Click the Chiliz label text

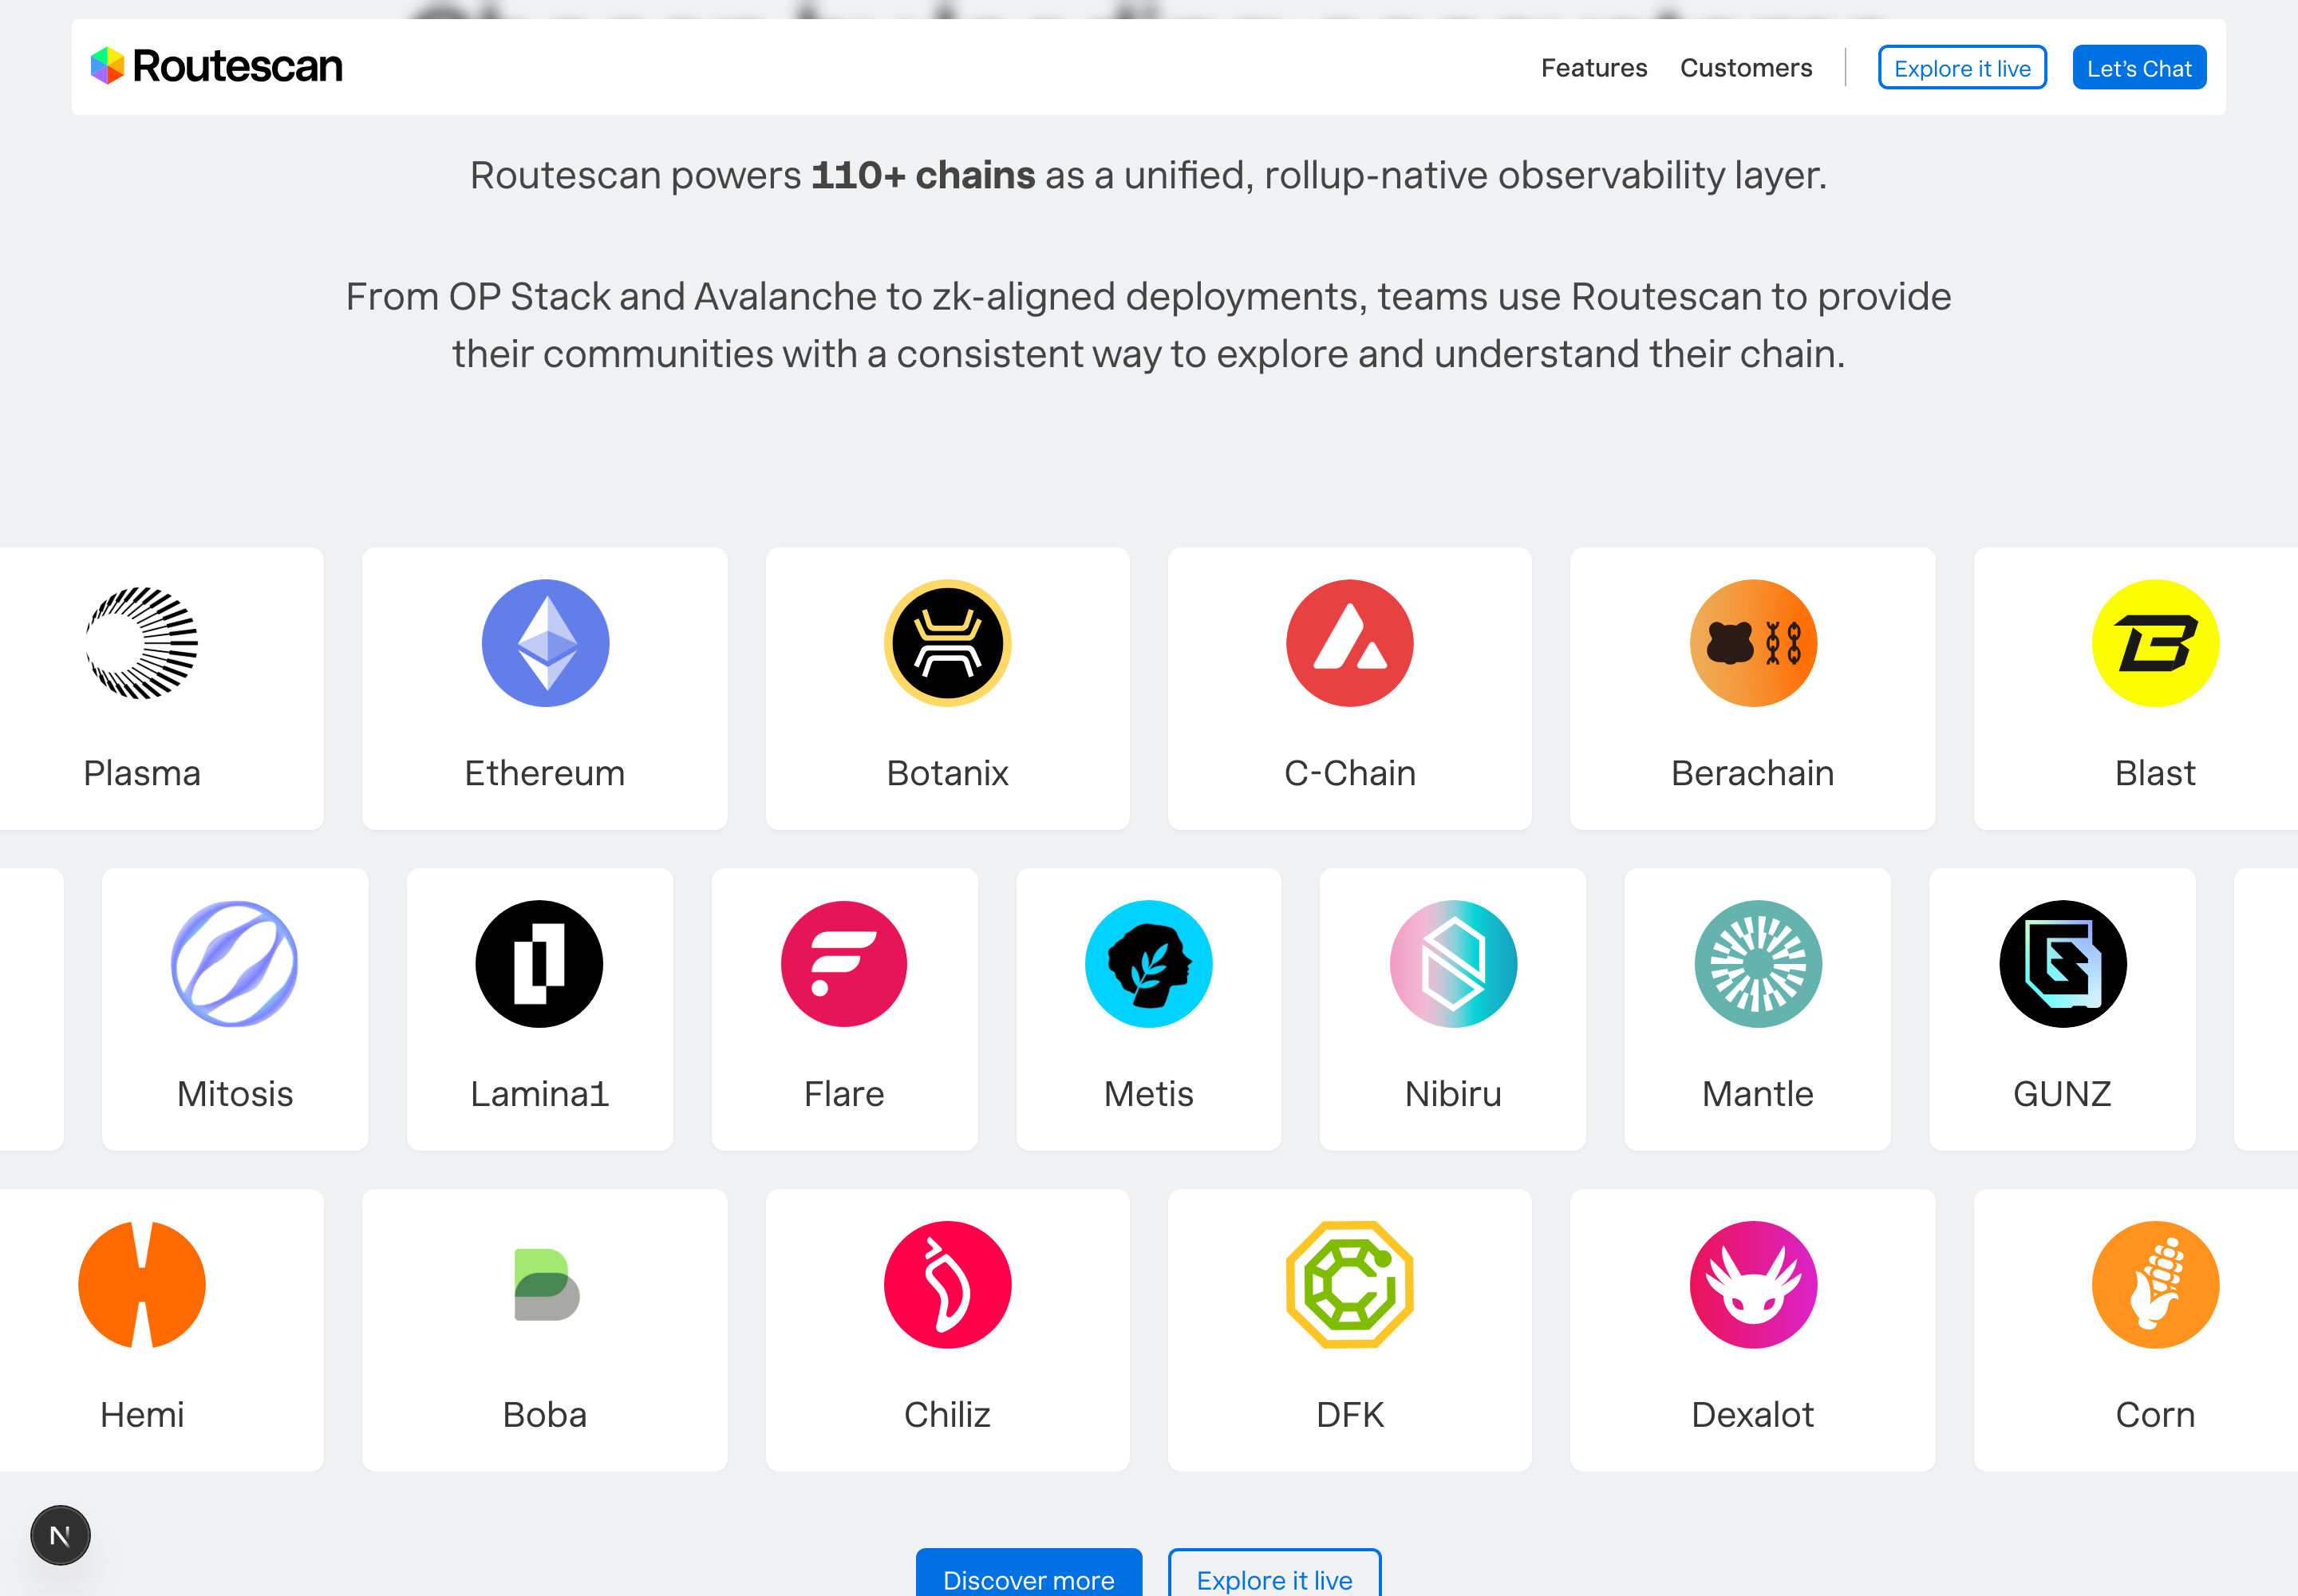click(x=947, y=1415)
